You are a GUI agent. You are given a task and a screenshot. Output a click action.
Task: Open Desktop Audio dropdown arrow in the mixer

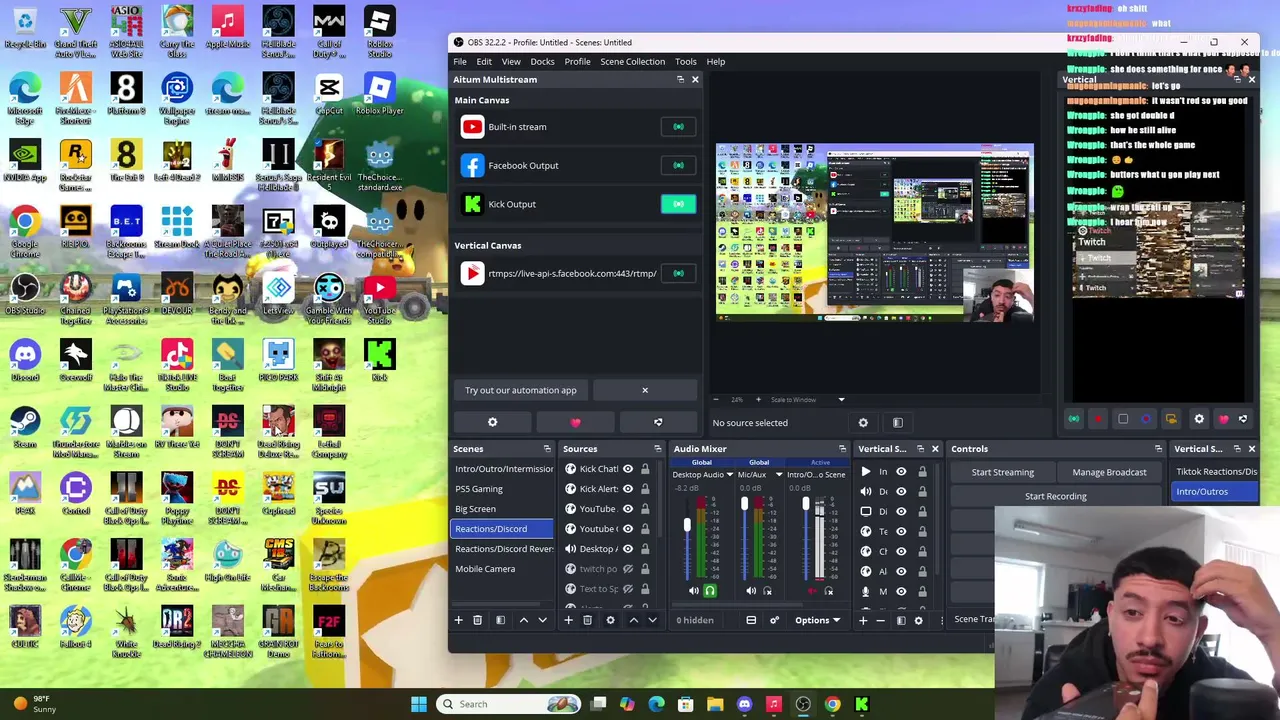(x=730, y=475)
